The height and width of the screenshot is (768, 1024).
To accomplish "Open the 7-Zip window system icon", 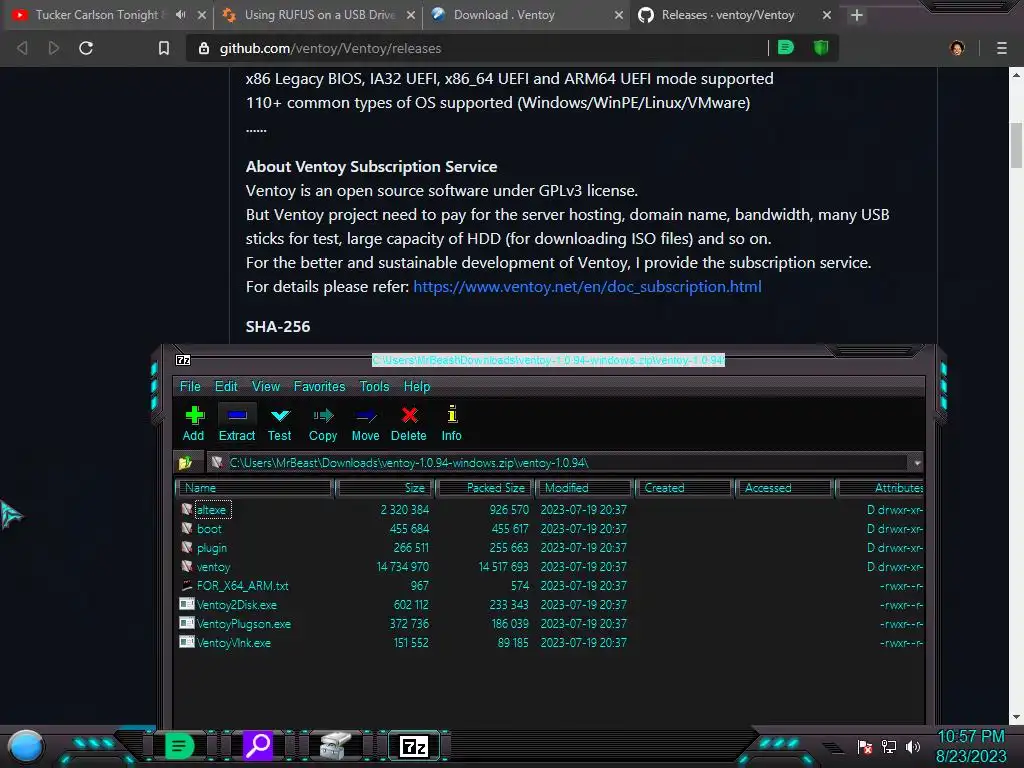I will (x=184, y=360).
